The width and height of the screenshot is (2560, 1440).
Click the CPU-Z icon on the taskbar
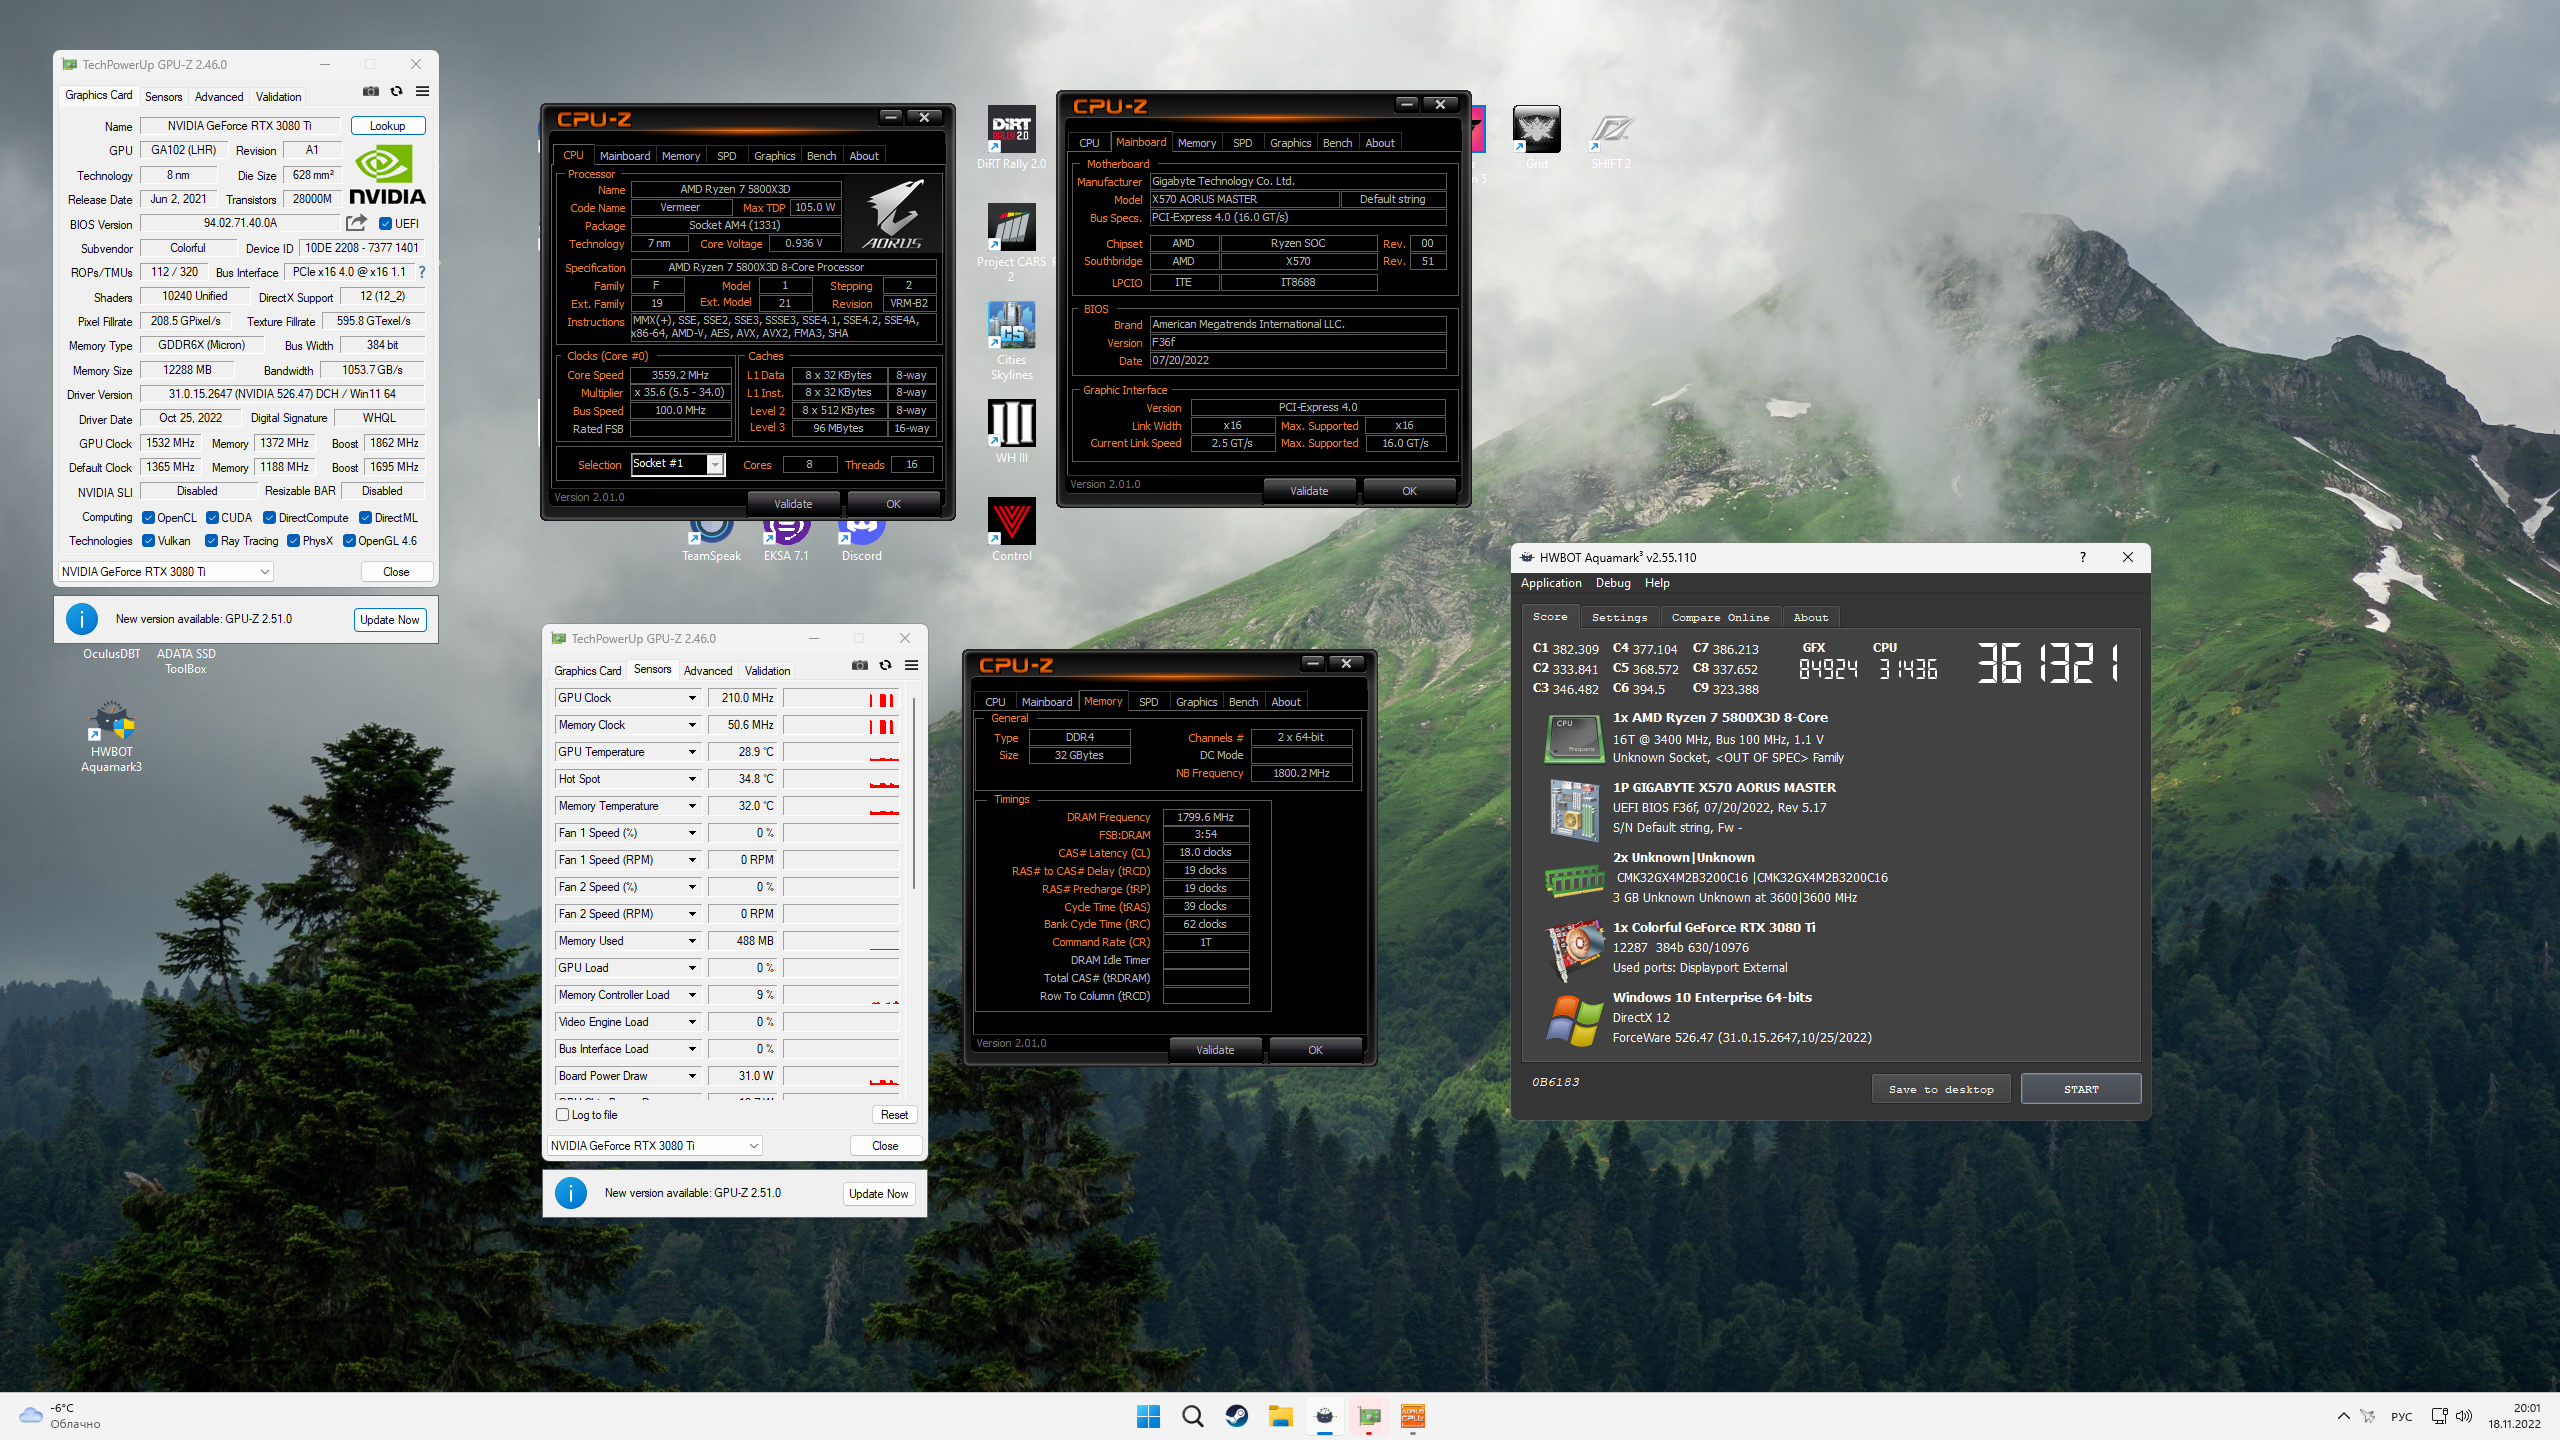[x=1413, y=1416]
